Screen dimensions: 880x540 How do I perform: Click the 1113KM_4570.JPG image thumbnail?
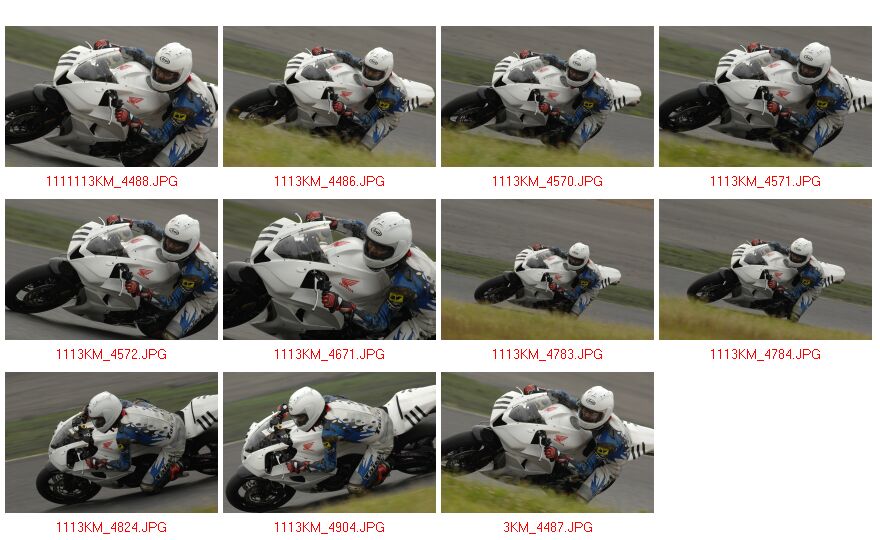tap(547, 96)
